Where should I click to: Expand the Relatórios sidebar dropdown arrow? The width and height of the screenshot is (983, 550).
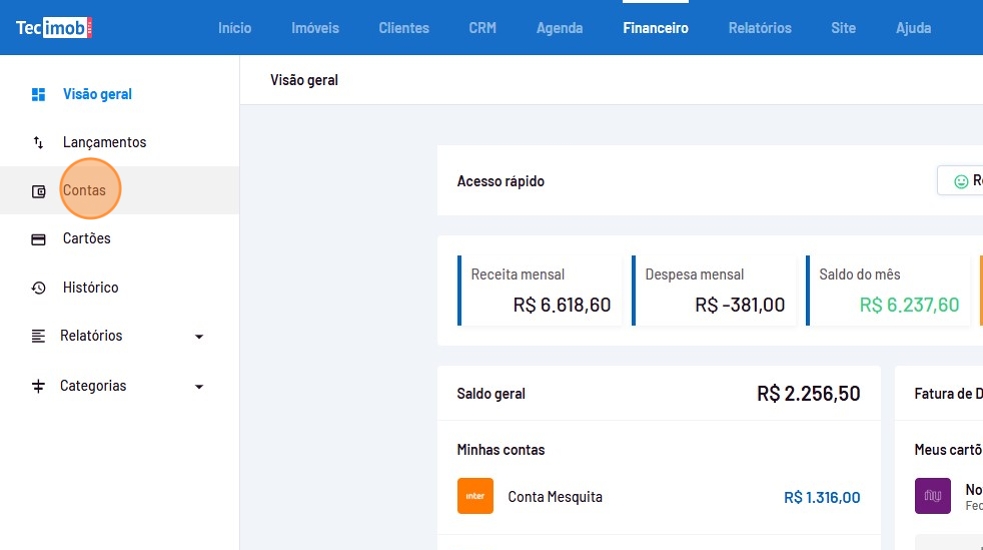(x=199, y=337)
